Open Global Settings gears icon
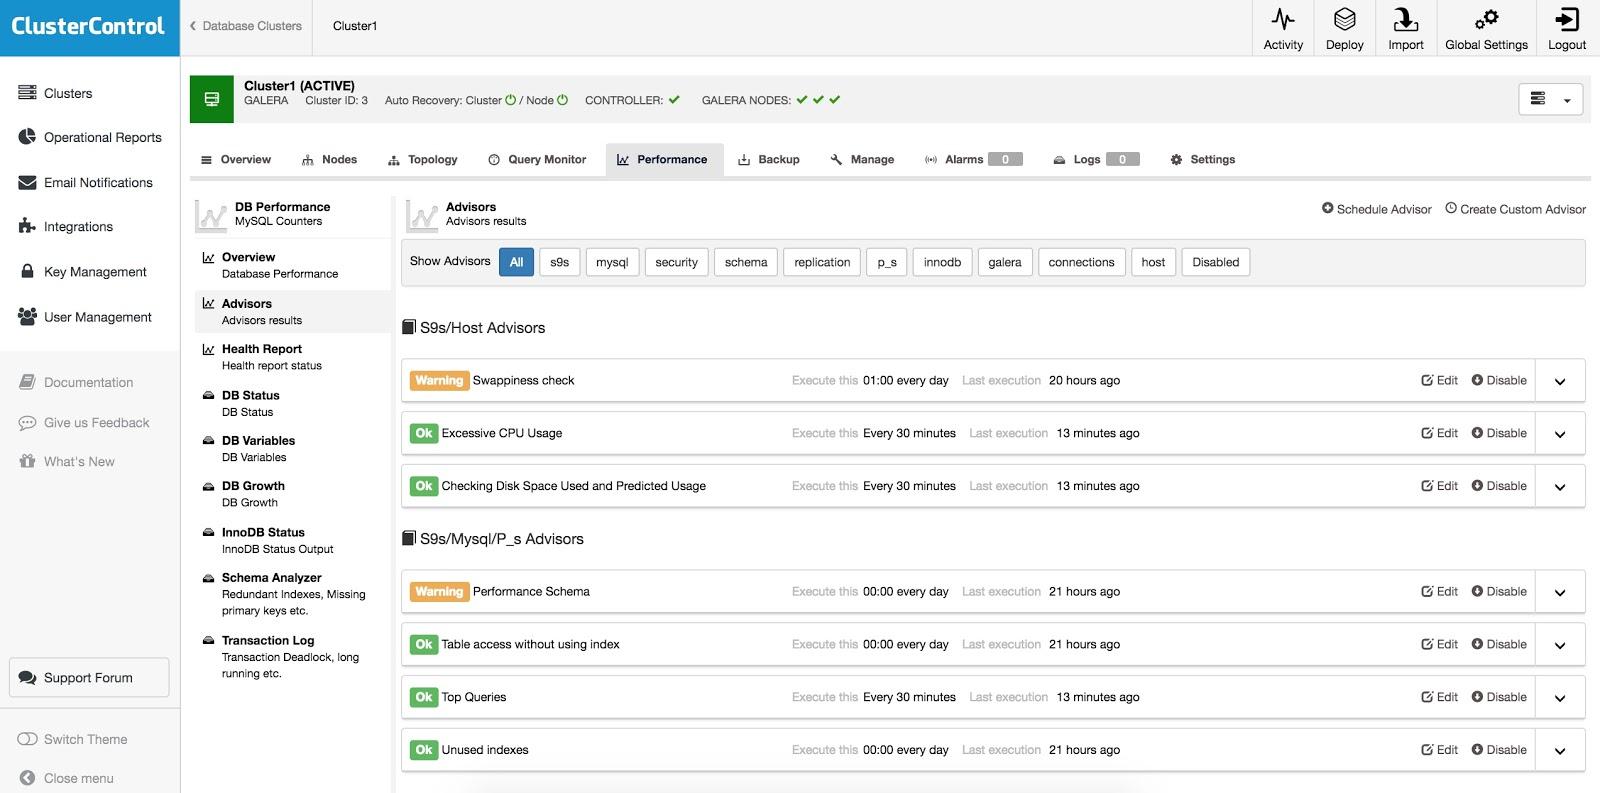Viewport: 1600px width, 793px height. pyautogui.click(x=1486, y=28)
